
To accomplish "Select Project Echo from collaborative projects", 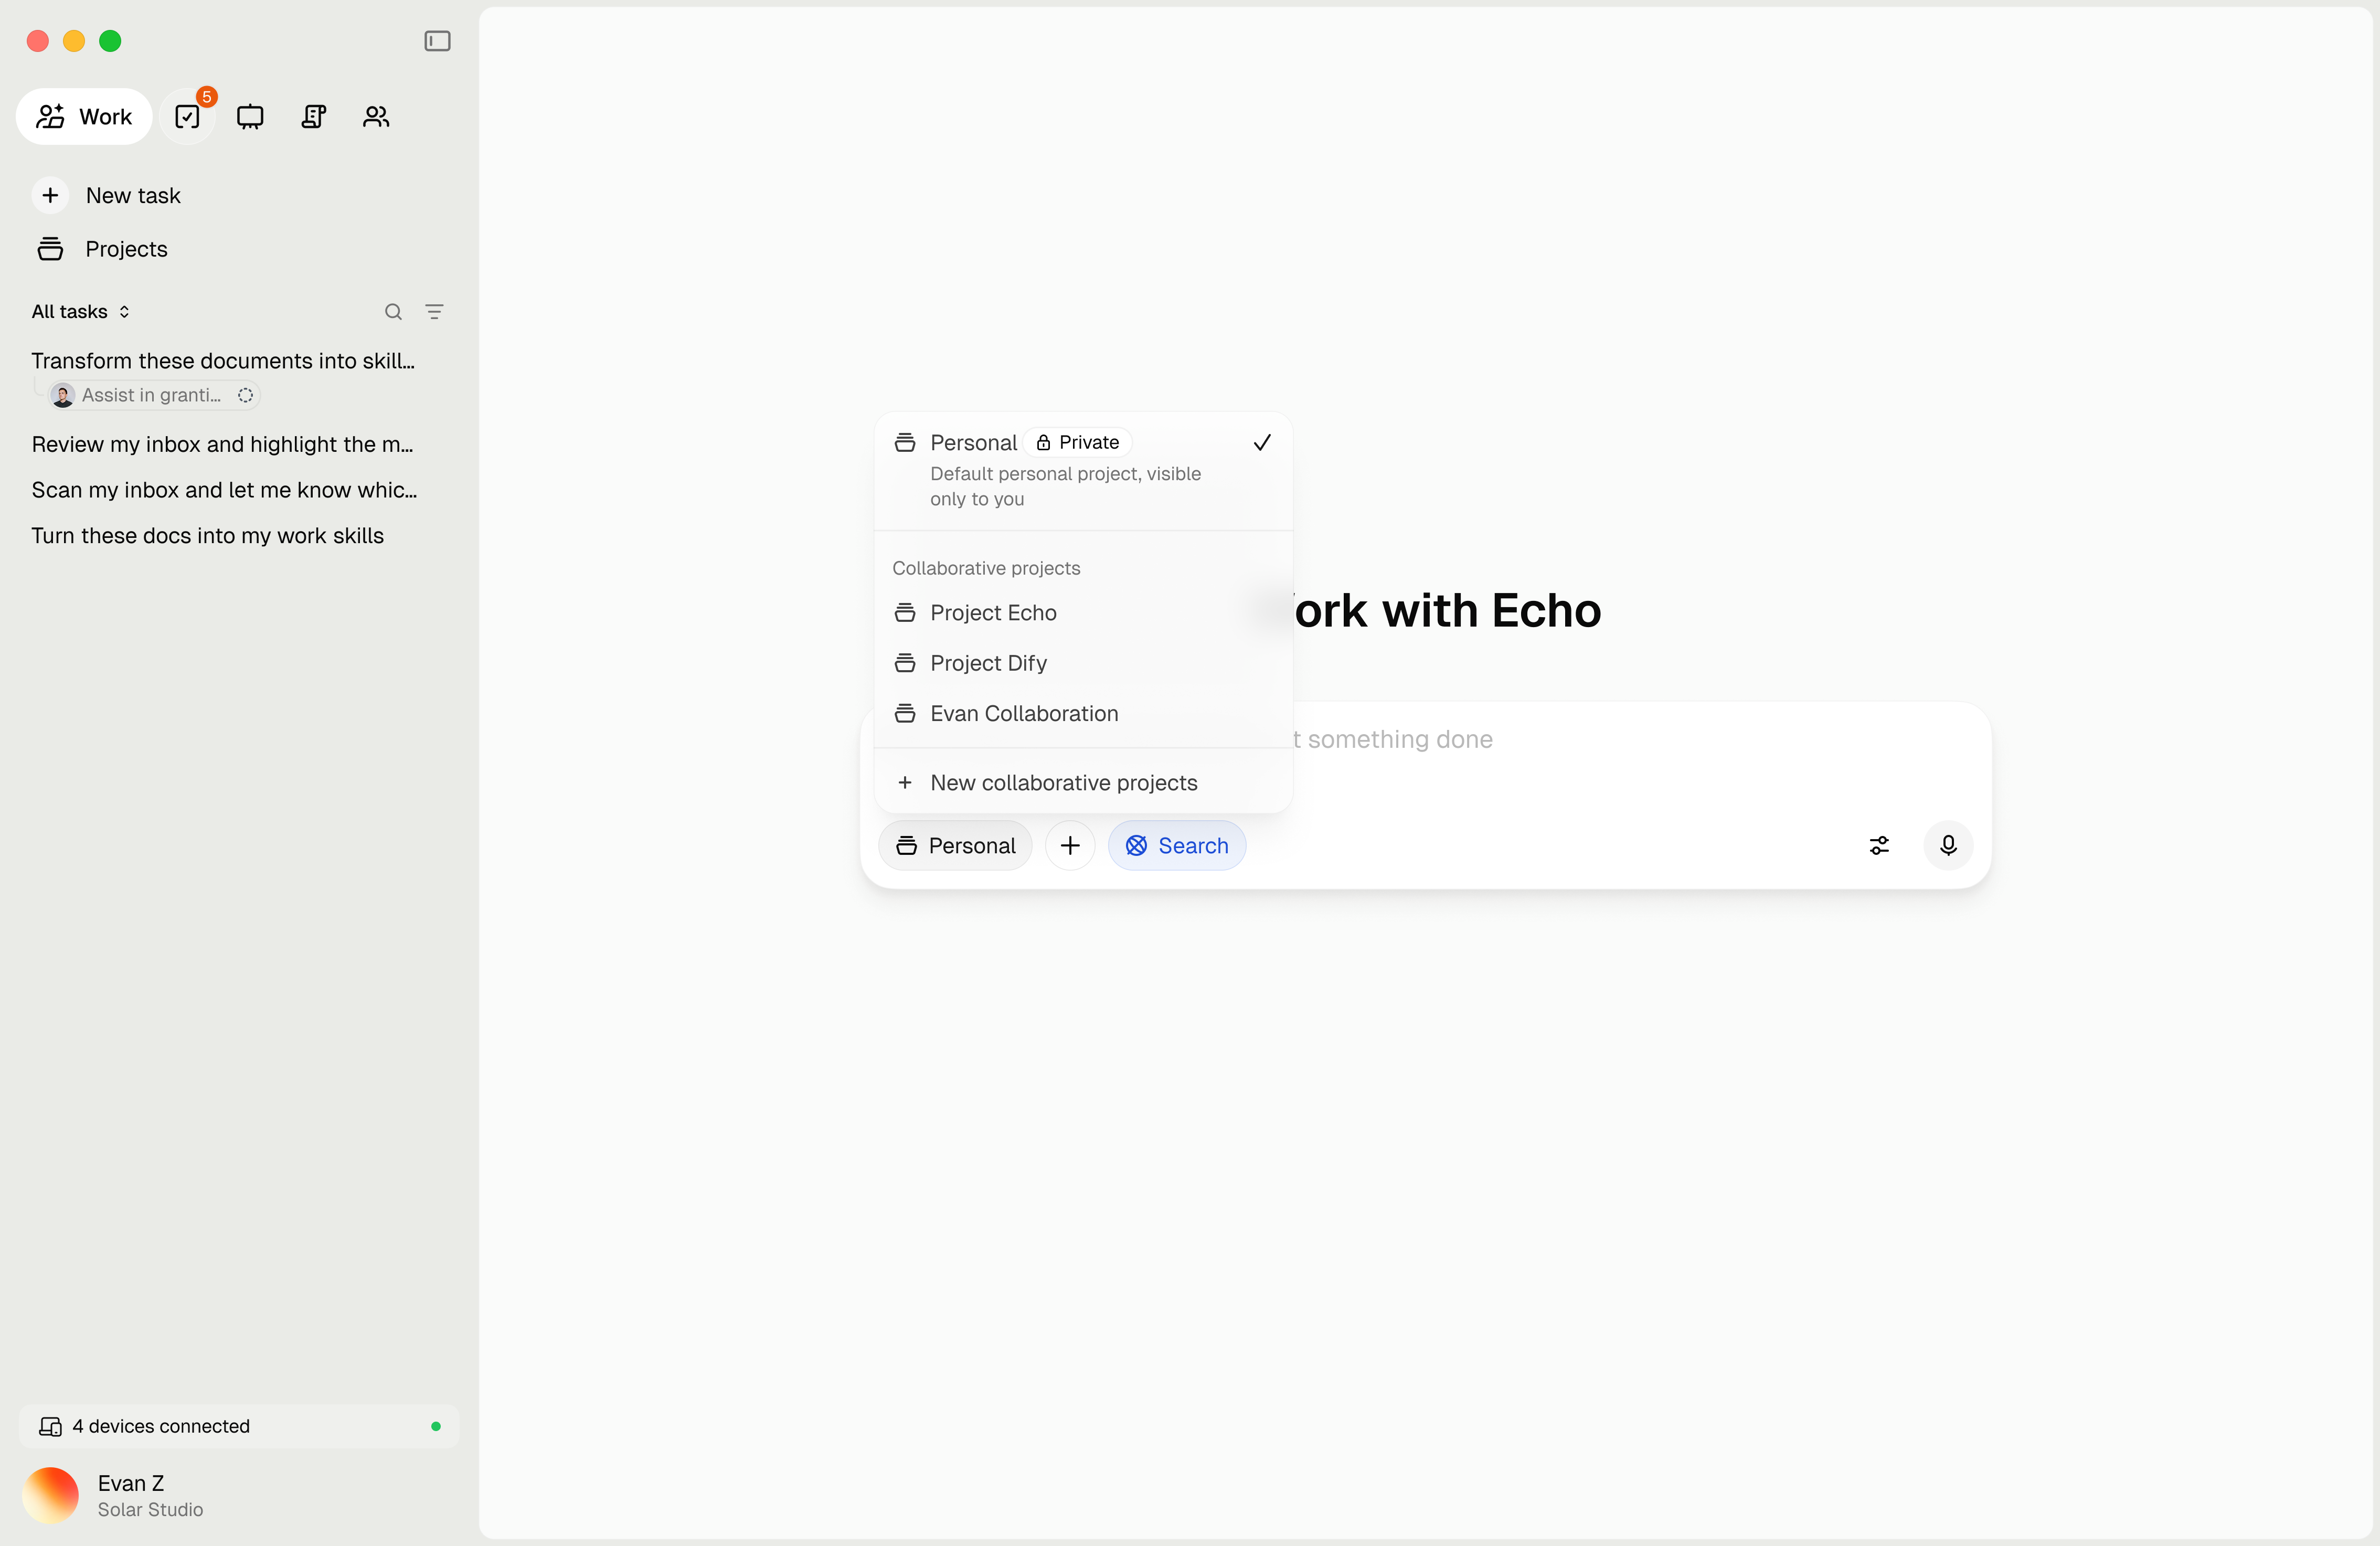I will (x=993, y=612).
